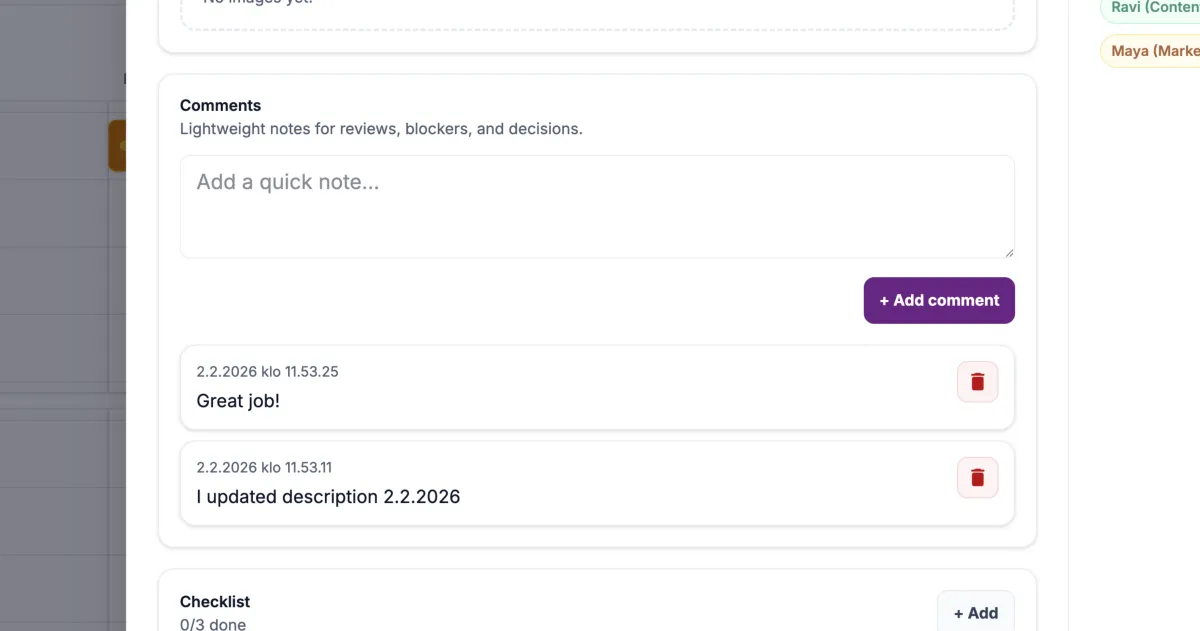The image size is (1200, 631).
Task: Click the timestamp "2.2.2026 klo 11.53.25"
Action: pos(267,371)
